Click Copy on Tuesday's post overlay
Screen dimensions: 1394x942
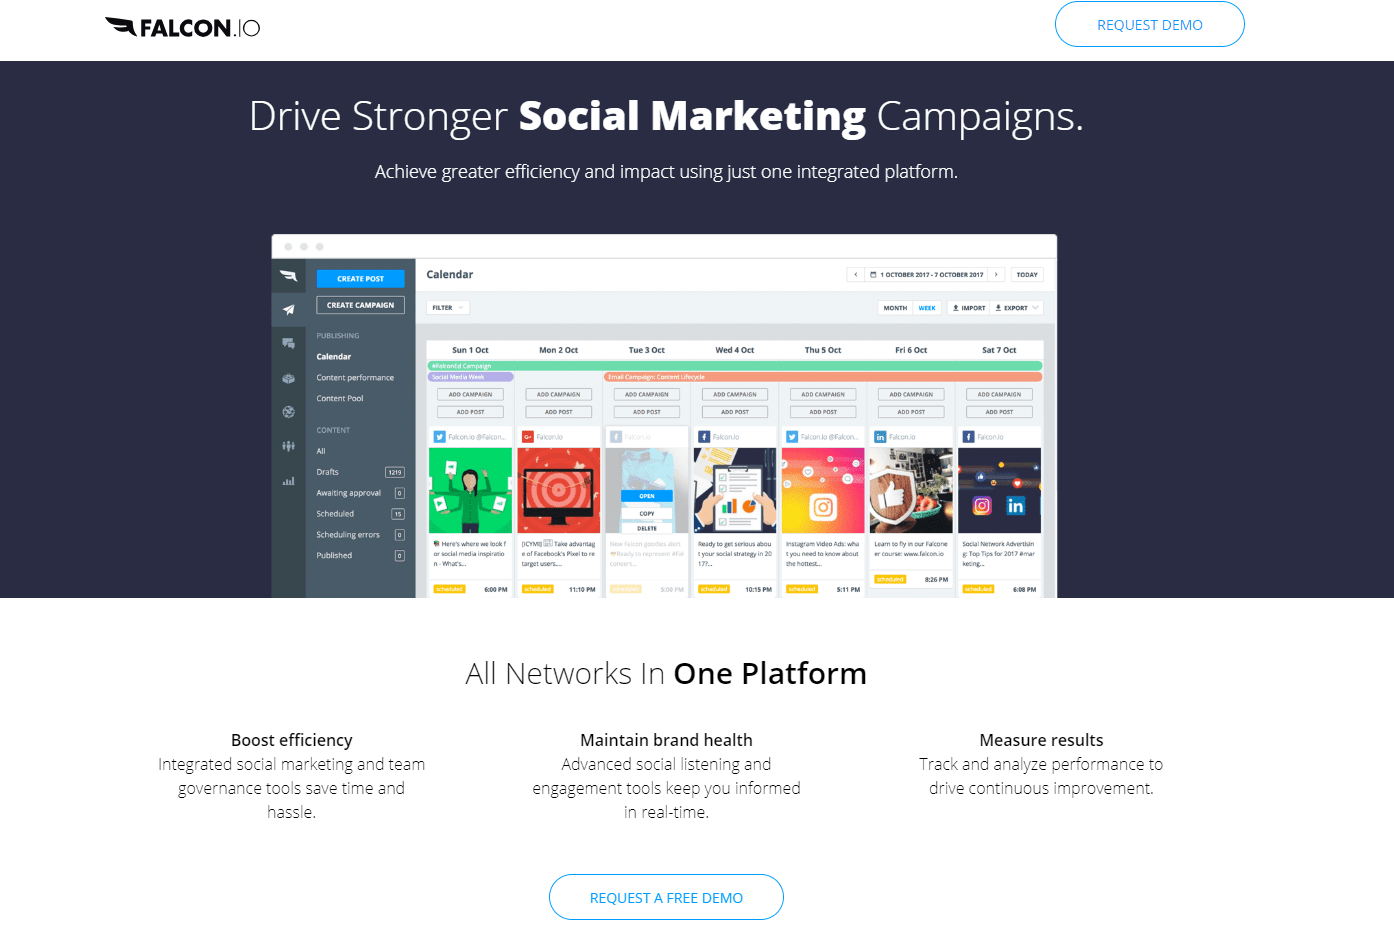coord(647,513)
